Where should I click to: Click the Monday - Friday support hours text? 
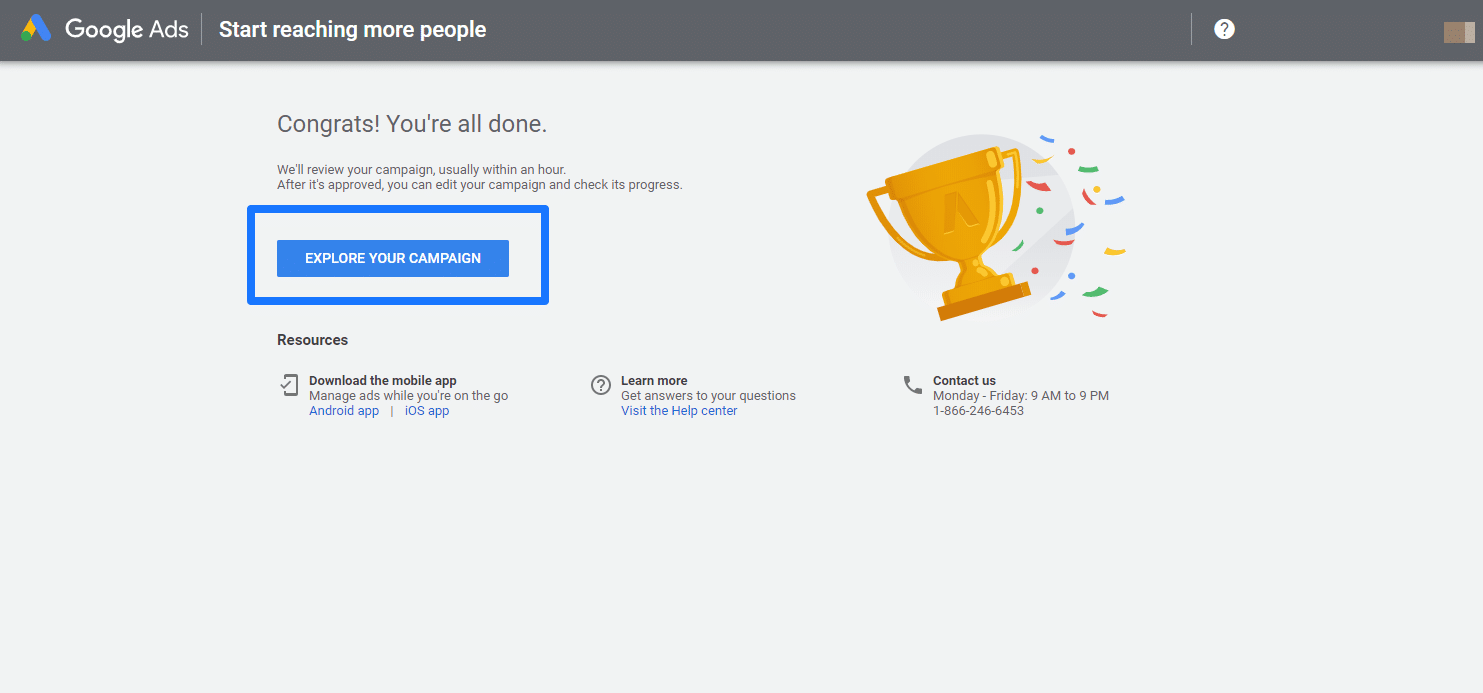point(1020,396)
